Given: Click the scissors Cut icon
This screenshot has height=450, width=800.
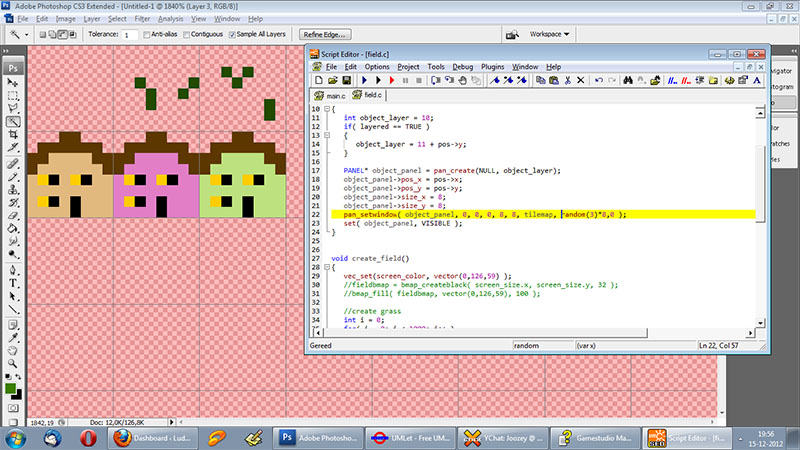Looking at the screenshot, I should [x=566, y=80].
